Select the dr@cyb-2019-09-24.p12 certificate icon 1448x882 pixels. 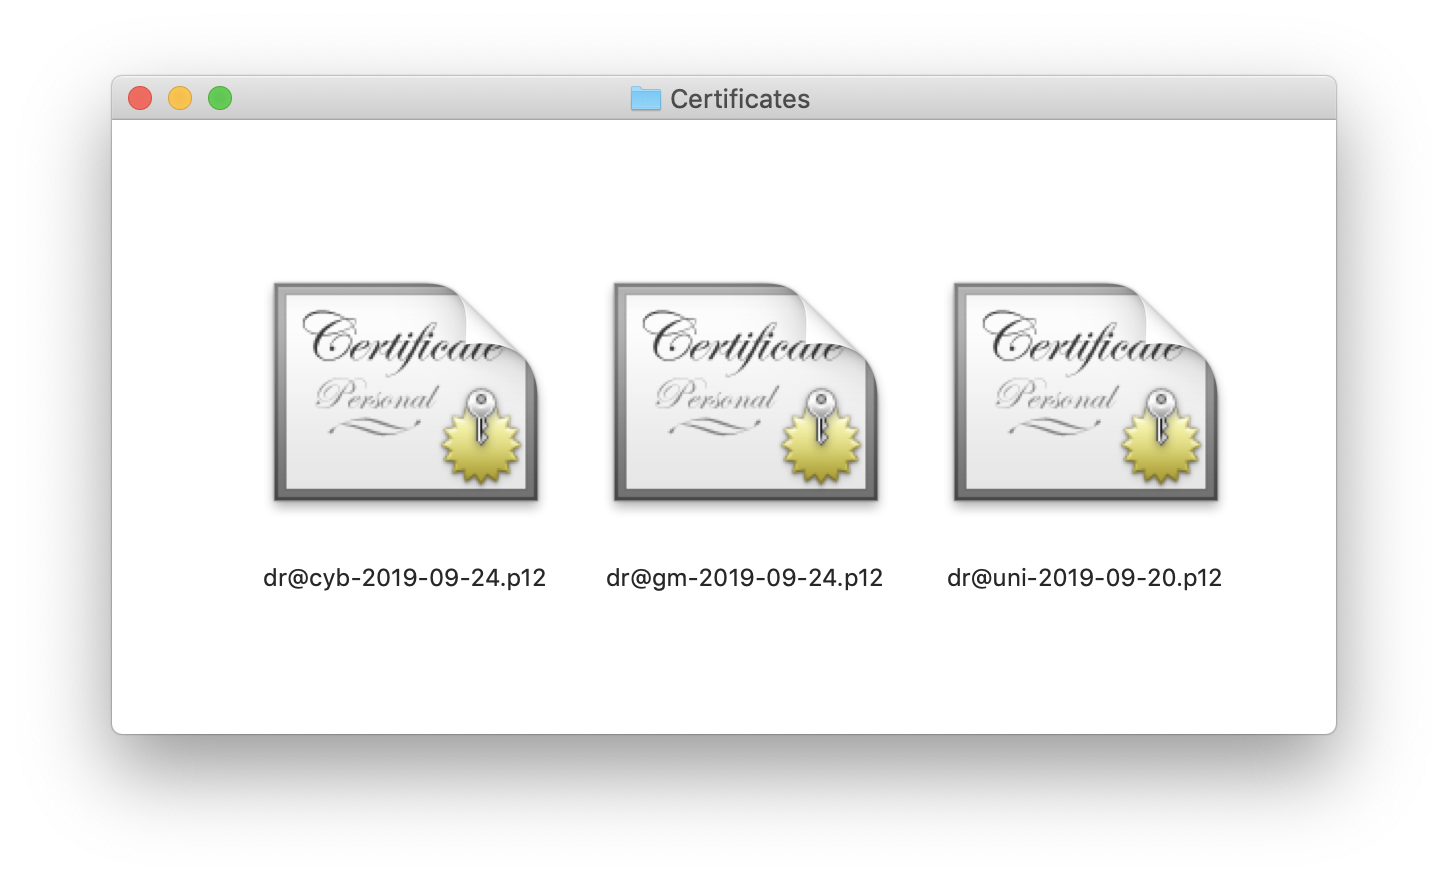click(406, 392)
